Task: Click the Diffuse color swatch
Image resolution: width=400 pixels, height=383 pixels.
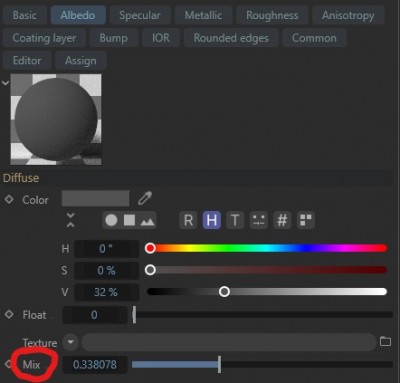Action: point(95,199)
